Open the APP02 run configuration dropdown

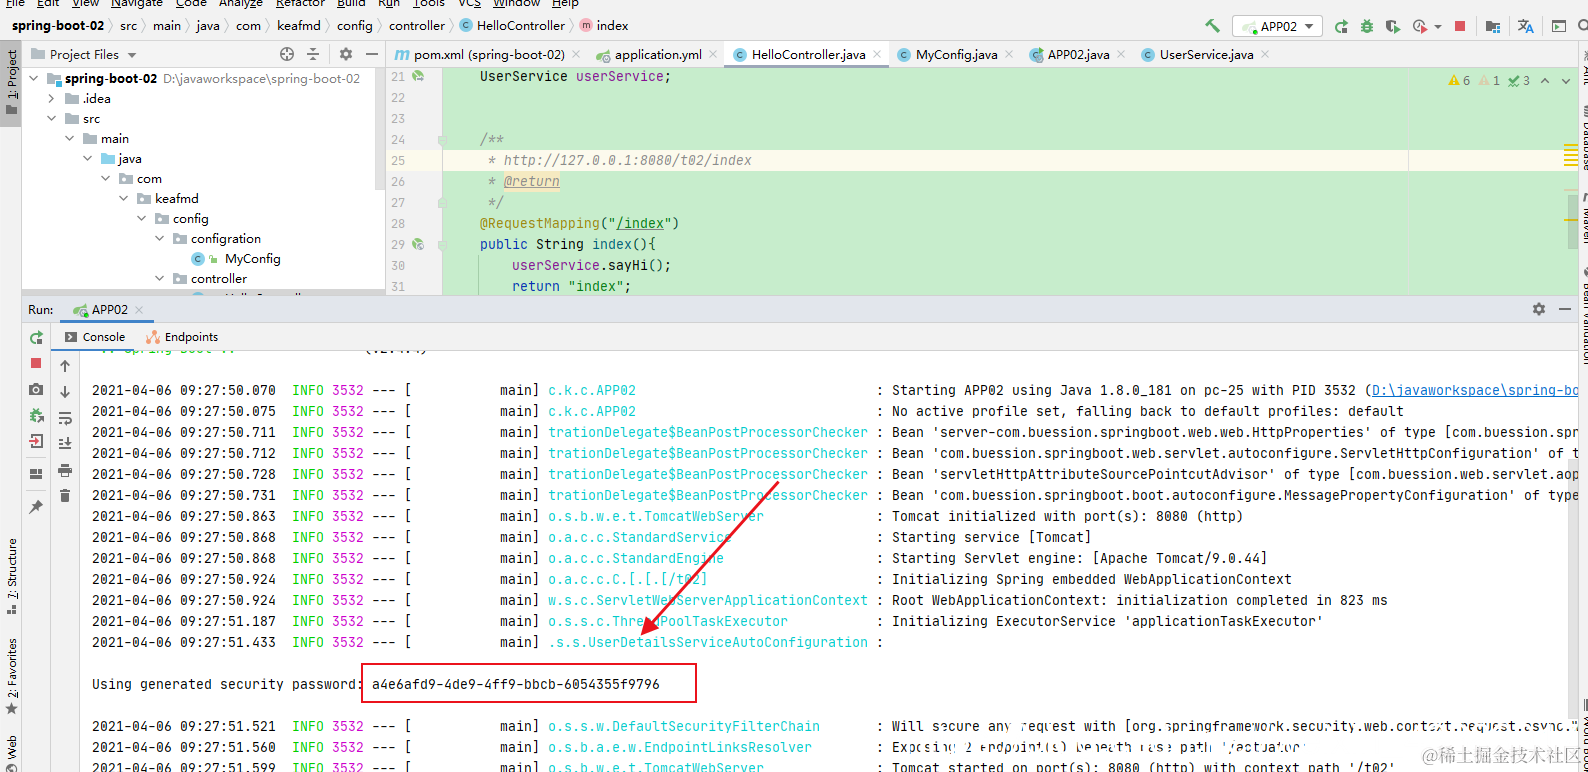pos(1277,26)
